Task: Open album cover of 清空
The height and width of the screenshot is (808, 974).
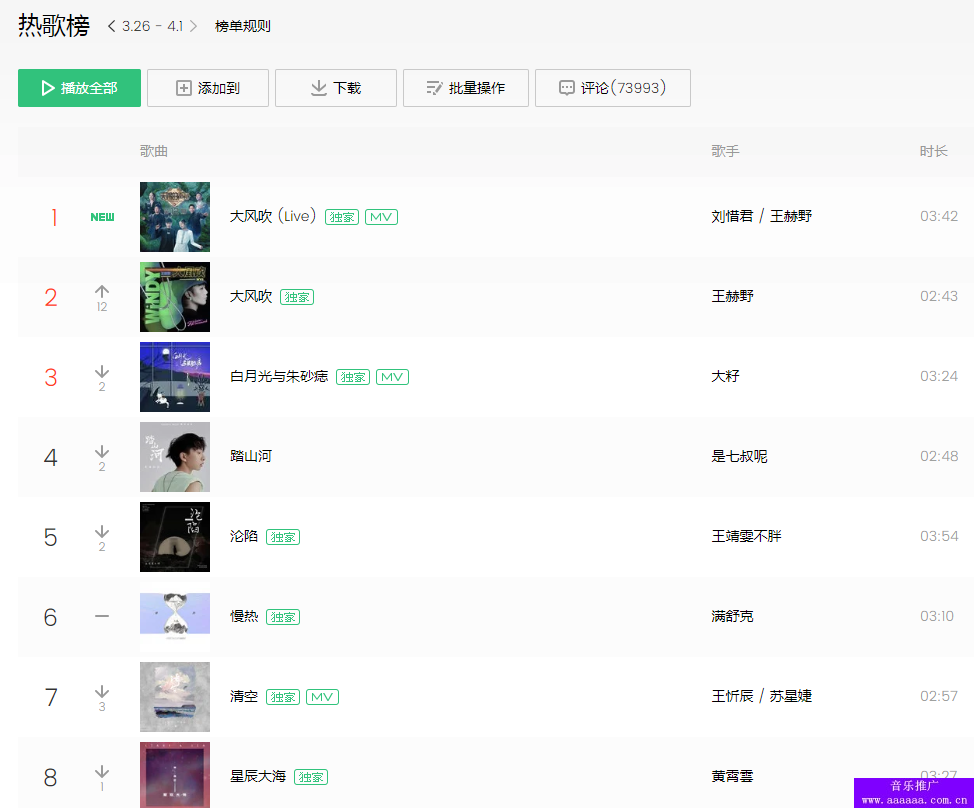Action: [x=175, y=697]
